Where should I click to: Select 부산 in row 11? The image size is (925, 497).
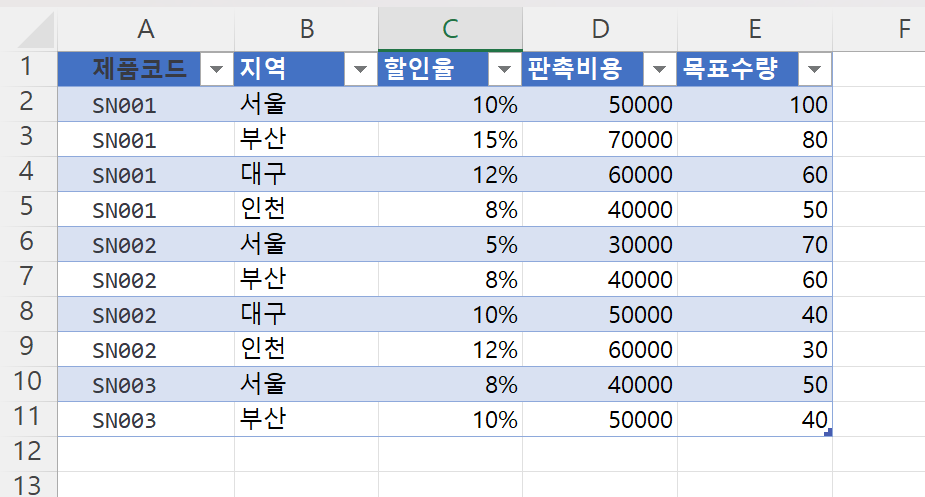306,419
